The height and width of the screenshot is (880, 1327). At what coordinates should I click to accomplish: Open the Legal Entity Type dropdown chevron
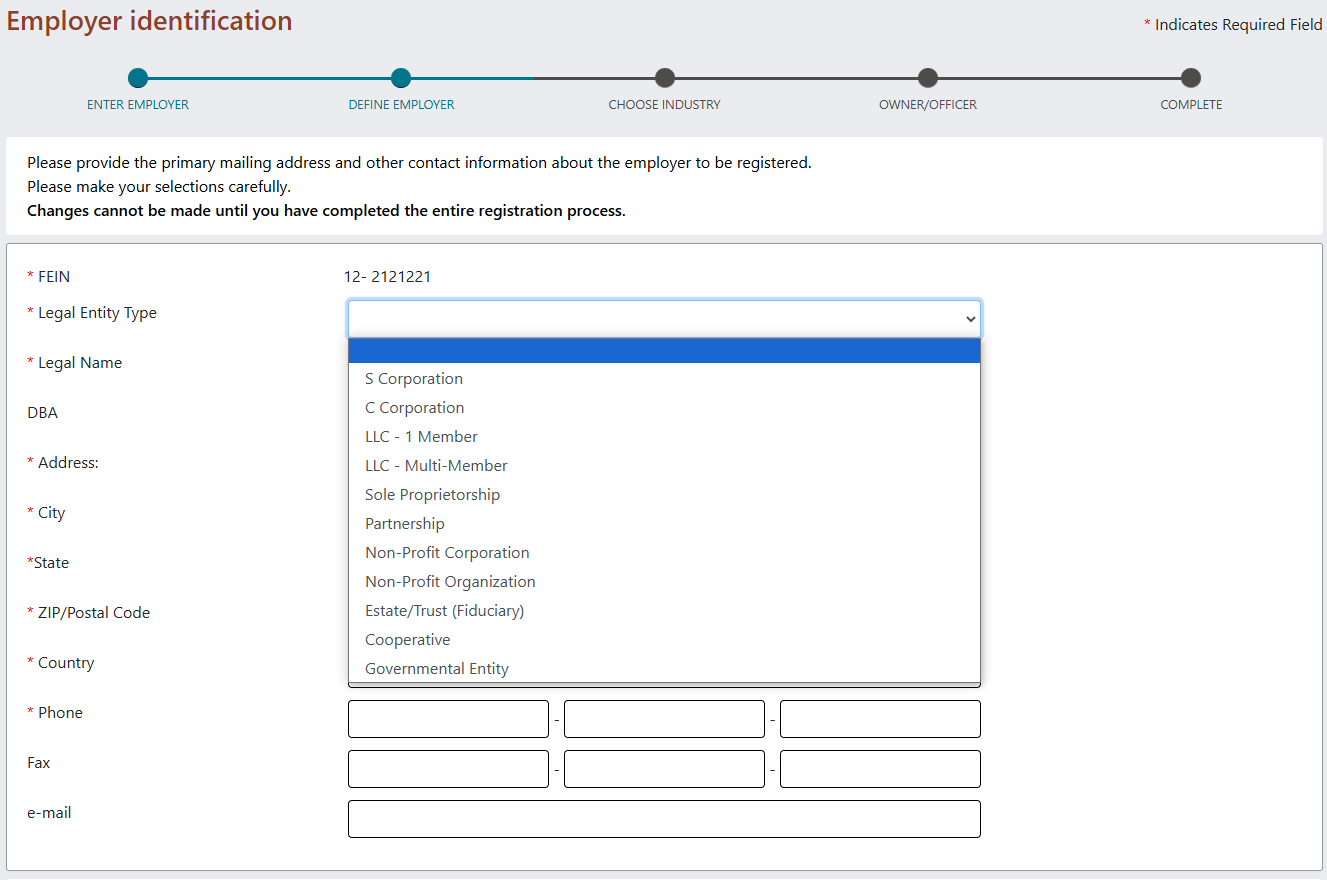968,318
